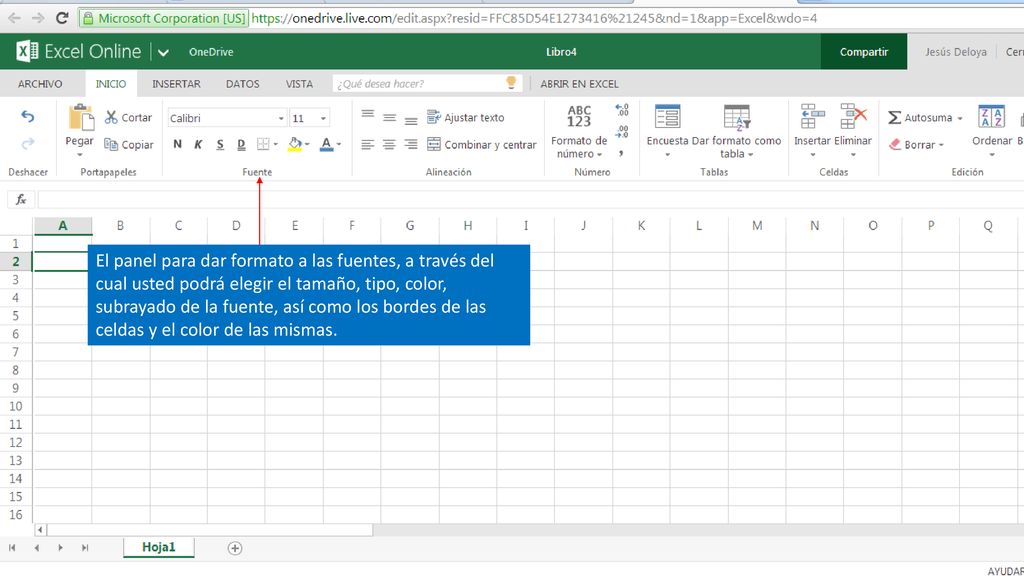Toggle double underline with D button
Screen dimensions: 1024x576
(x=241, y=144)
